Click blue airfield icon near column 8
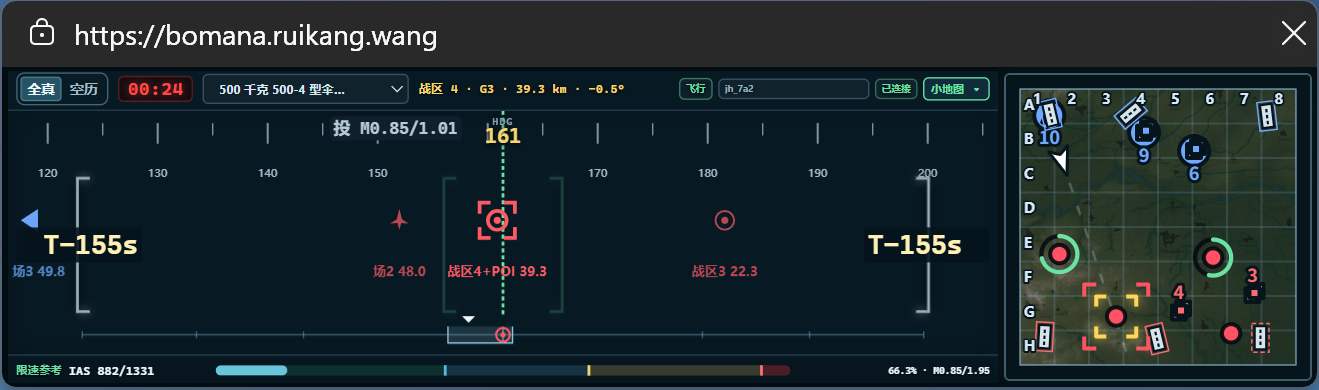This screenshot has height=390, width=1319. 1267,117
